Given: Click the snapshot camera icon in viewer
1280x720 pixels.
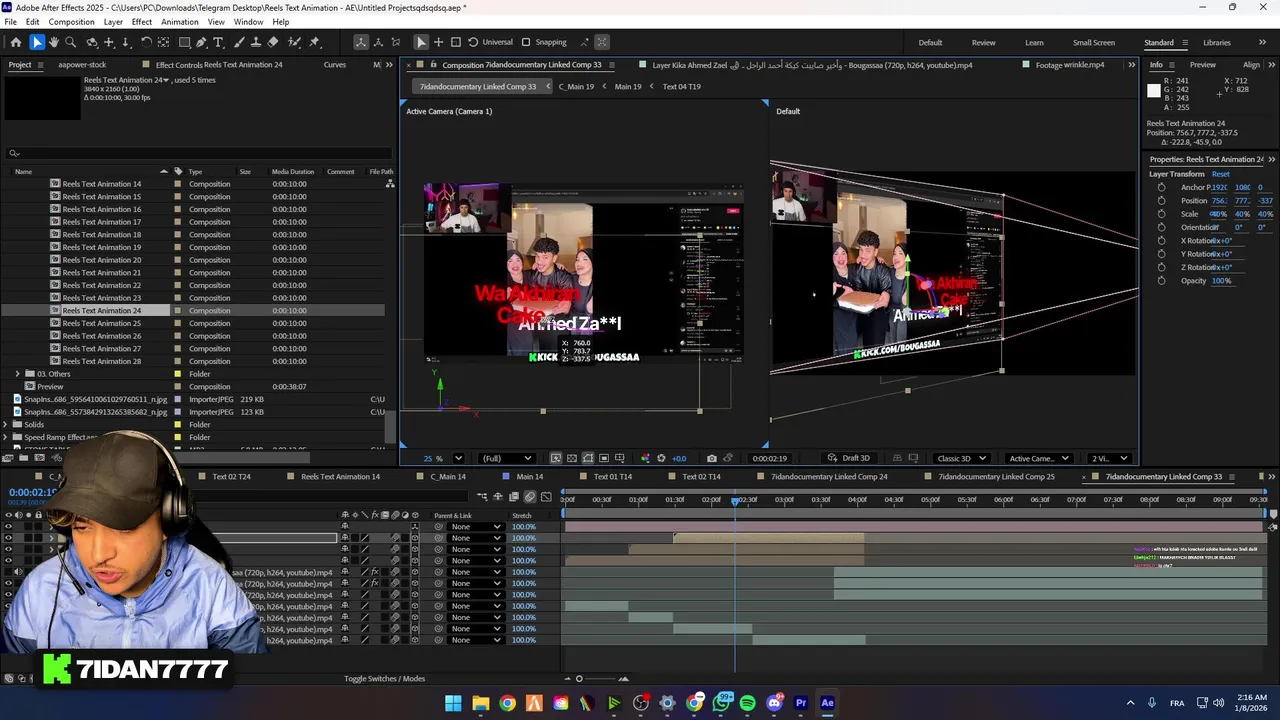Looking at the screenshot, I should point(711,458).
